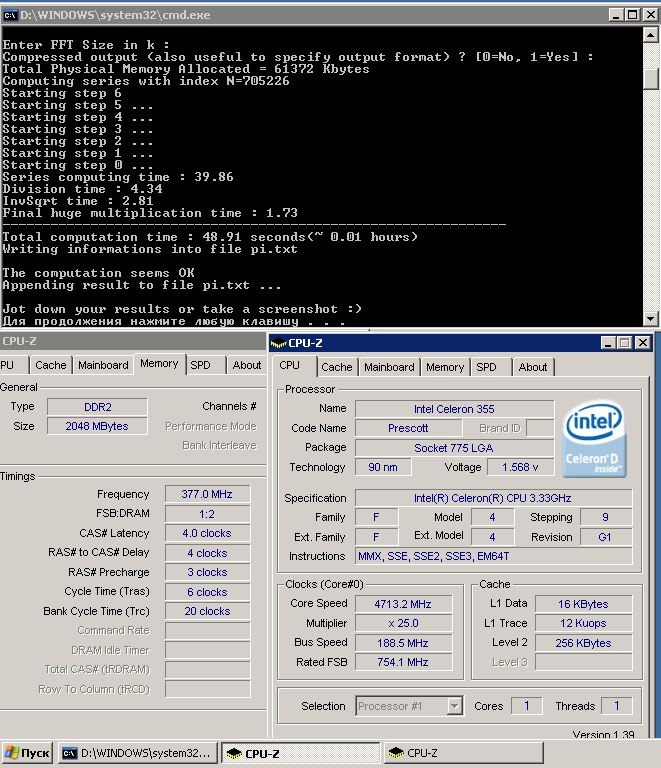
Task: Open the Mainboard tab in right CPU-Z window
Action: pos(389,367)
